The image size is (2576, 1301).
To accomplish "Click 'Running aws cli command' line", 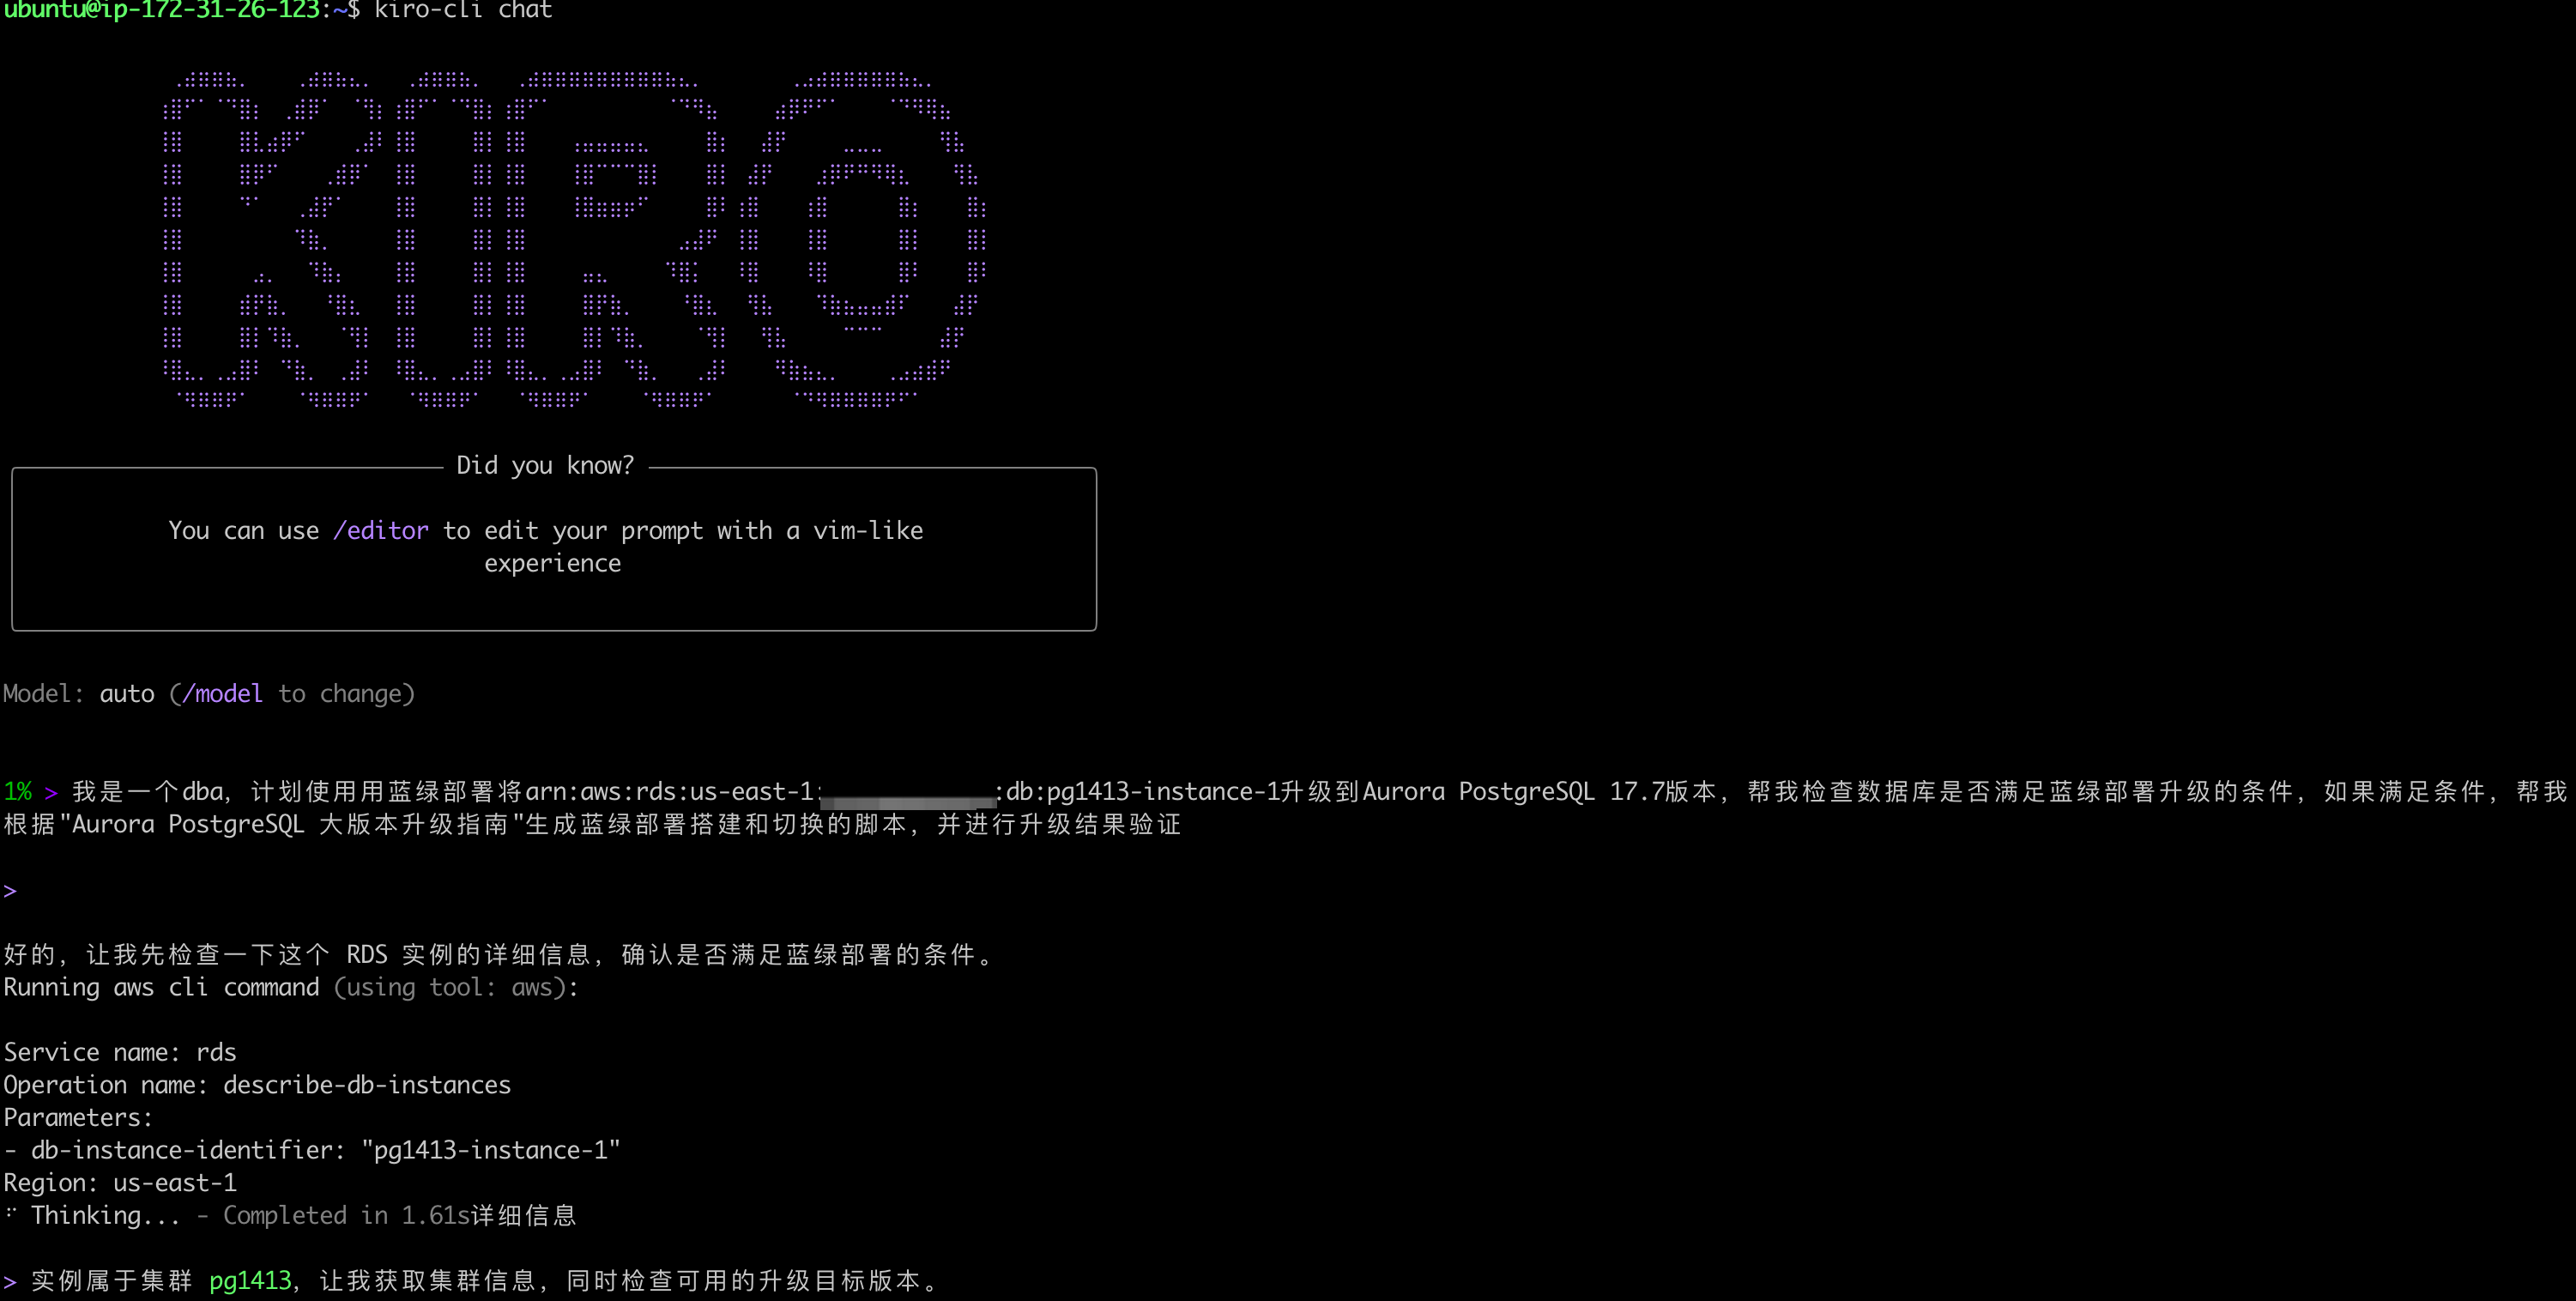I will [161, 988].
